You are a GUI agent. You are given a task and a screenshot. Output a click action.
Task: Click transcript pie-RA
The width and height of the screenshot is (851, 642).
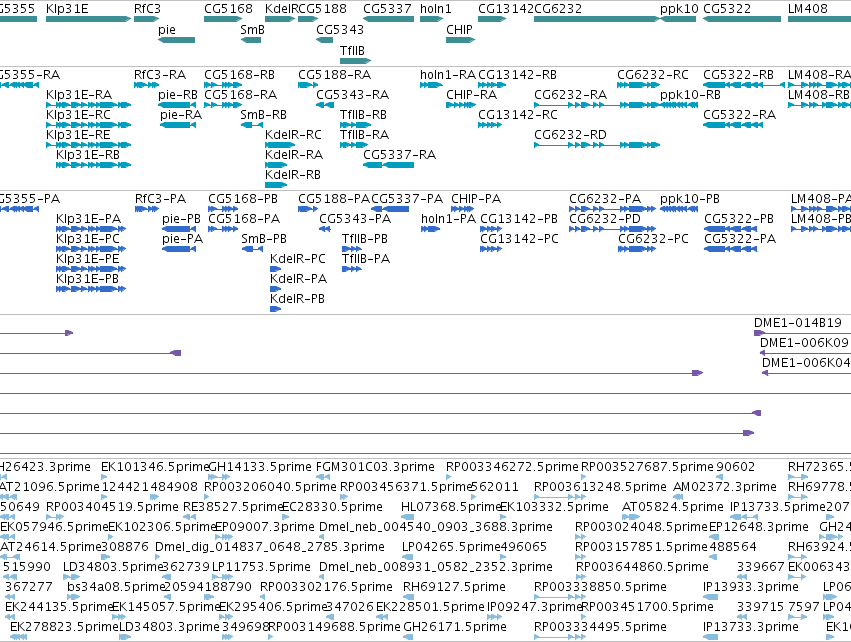[177, 125]
